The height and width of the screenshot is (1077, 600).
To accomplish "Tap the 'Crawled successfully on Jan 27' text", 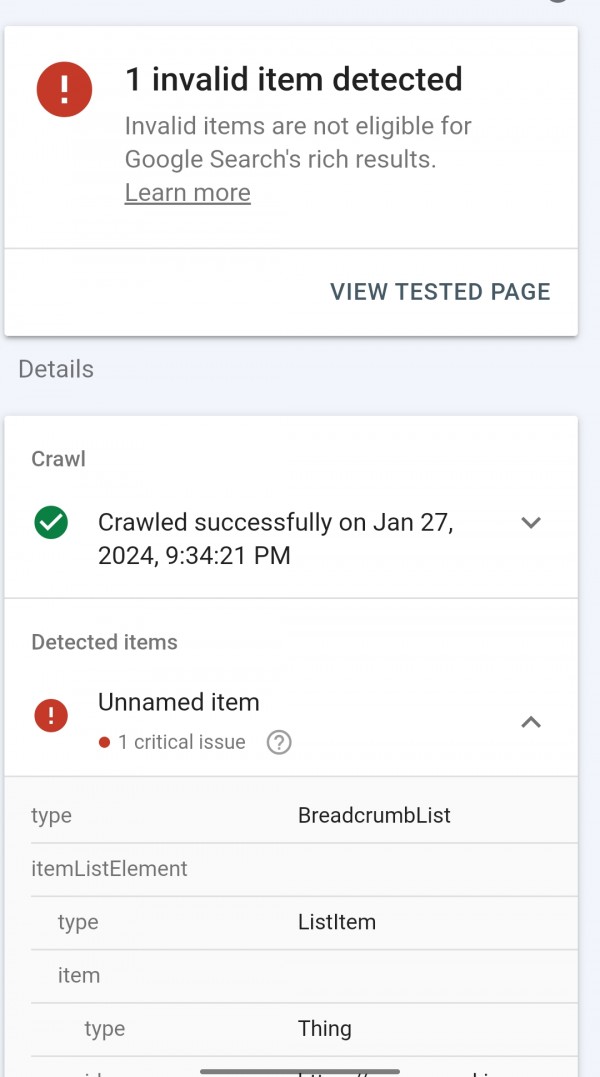I will [x=275, y=538].
